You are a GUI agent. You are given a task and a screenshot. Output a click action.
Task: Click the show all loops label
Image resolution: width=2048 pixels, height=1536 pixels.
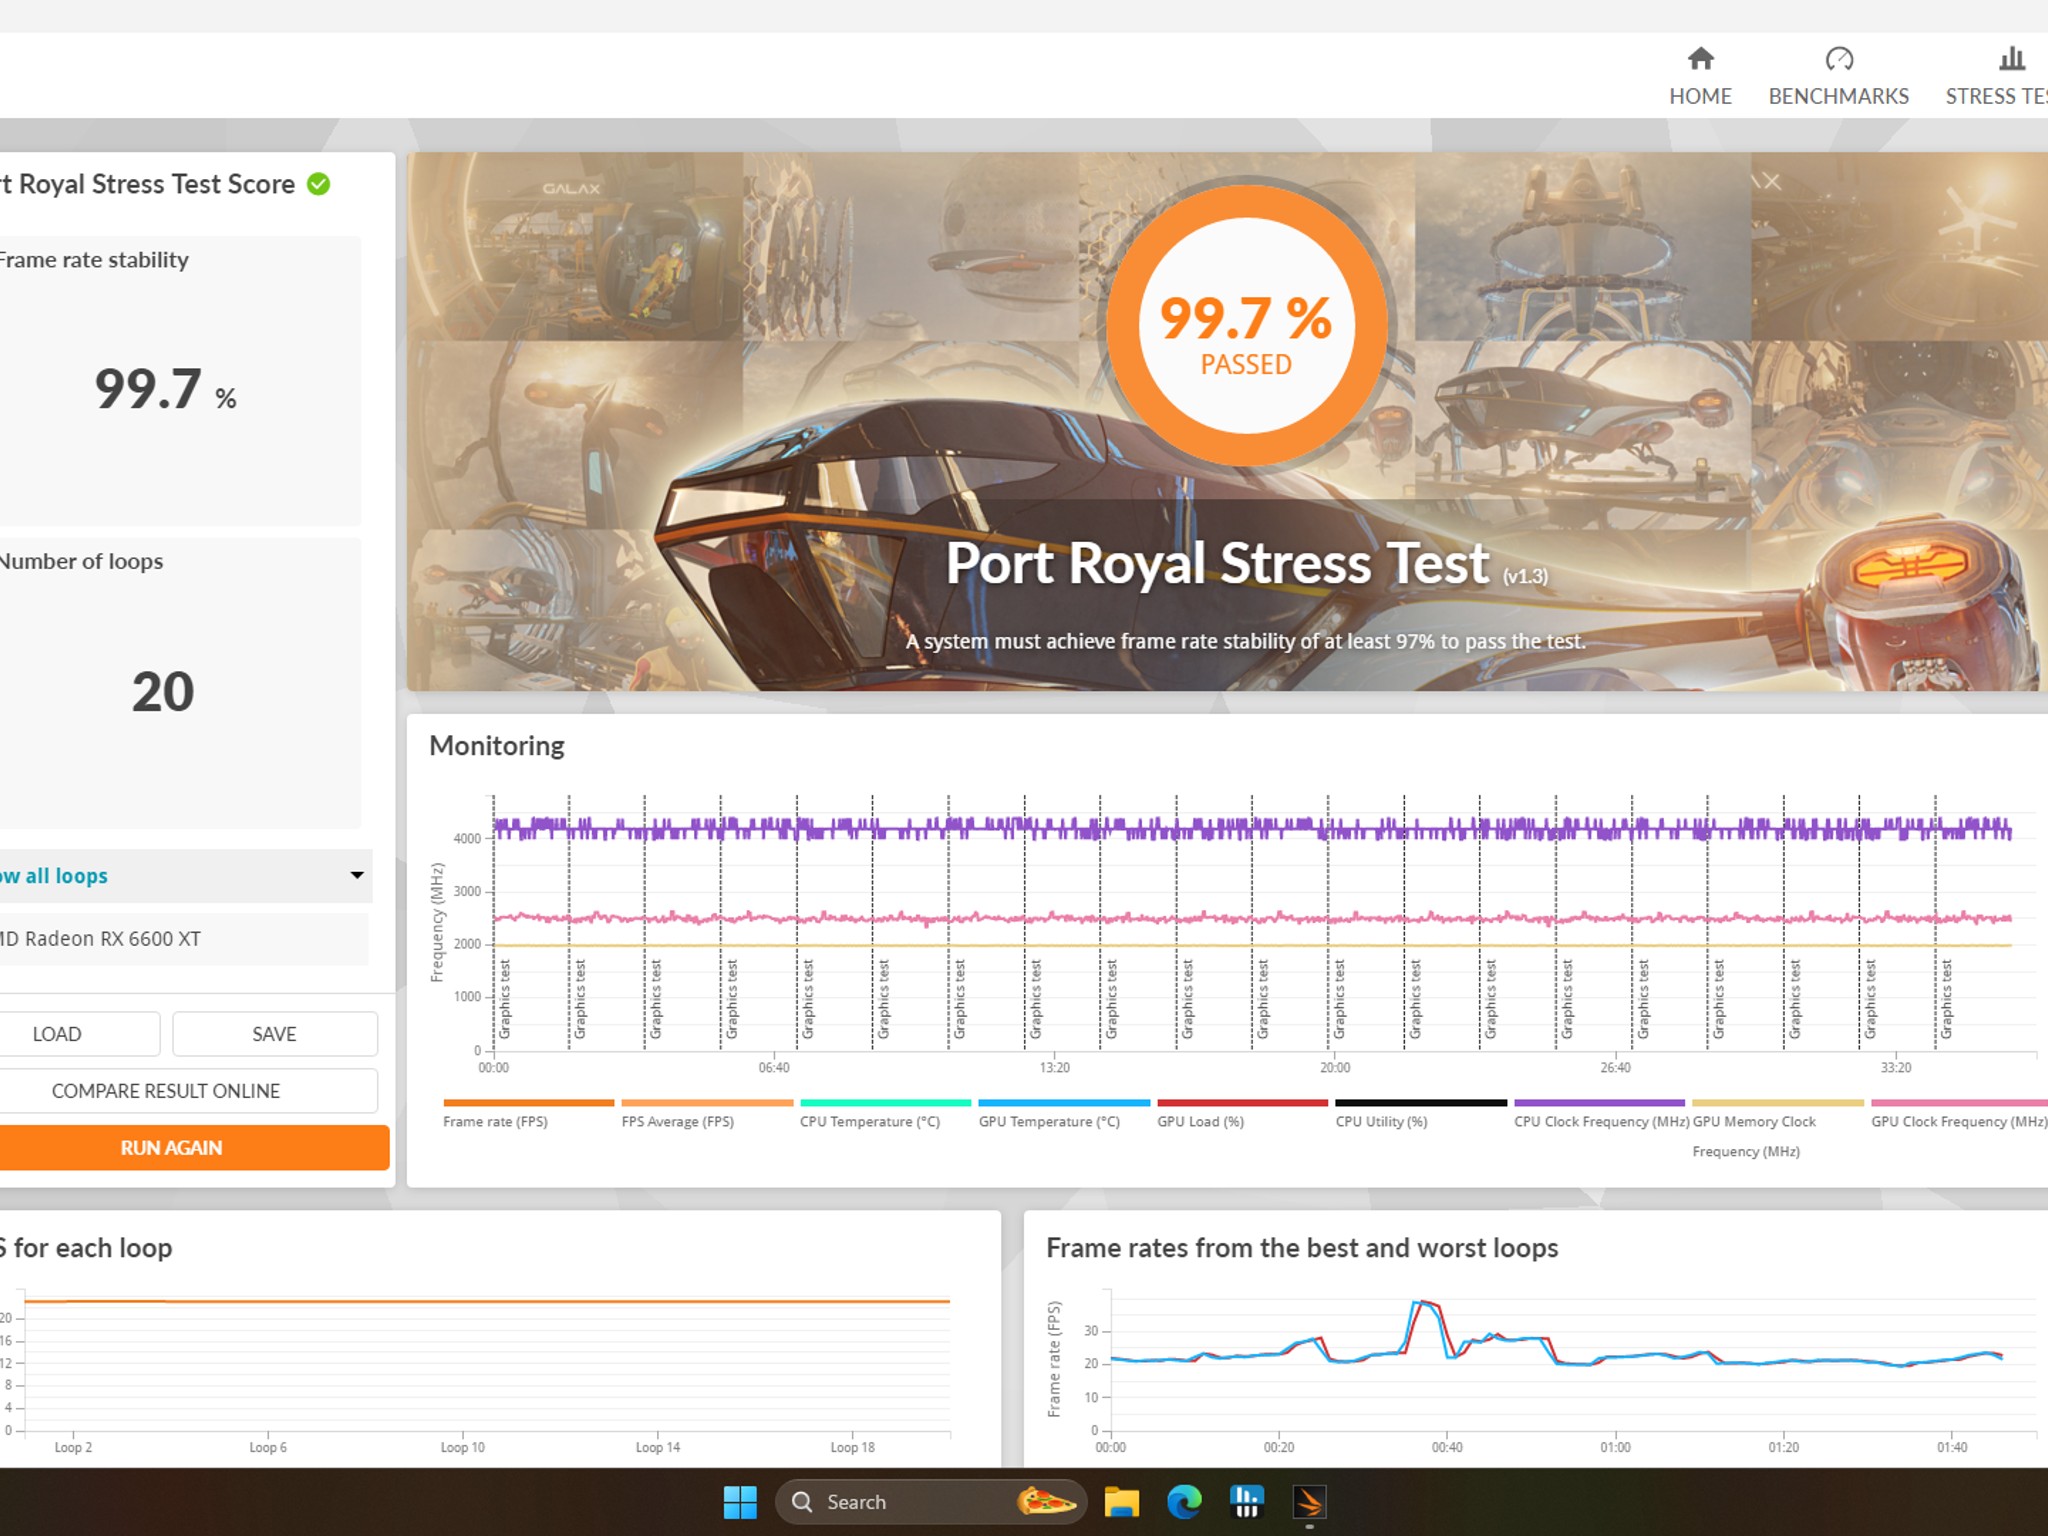point(54,876)
